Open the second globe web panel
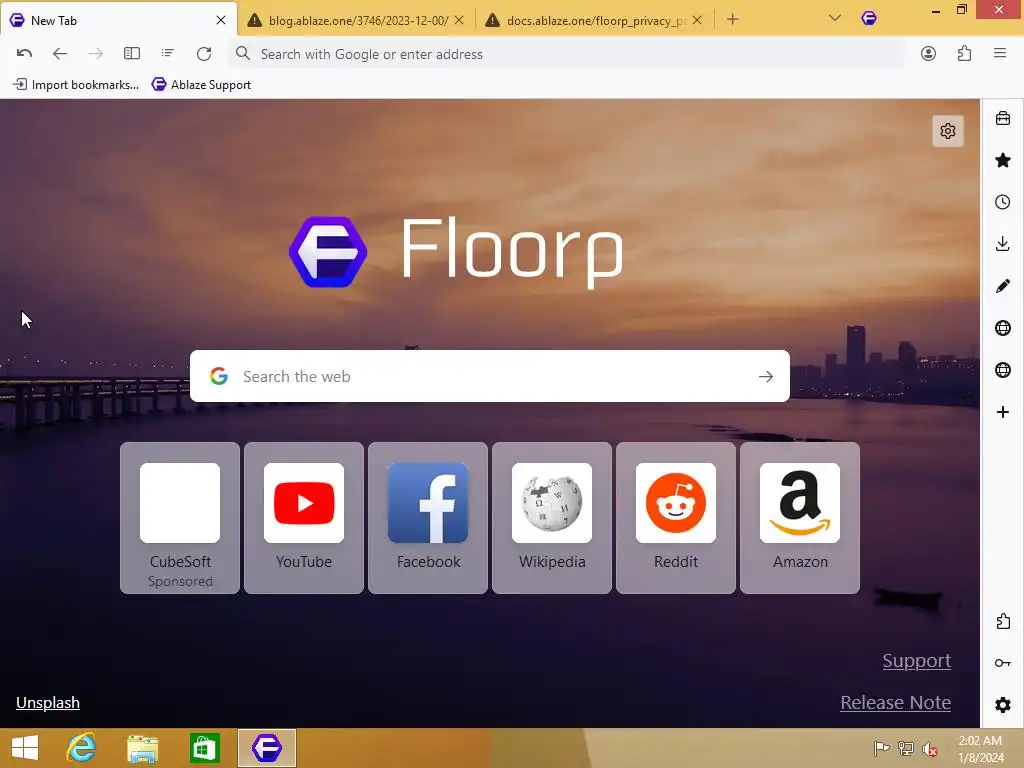This screenshot has height=768, width=1024. 1002,370
